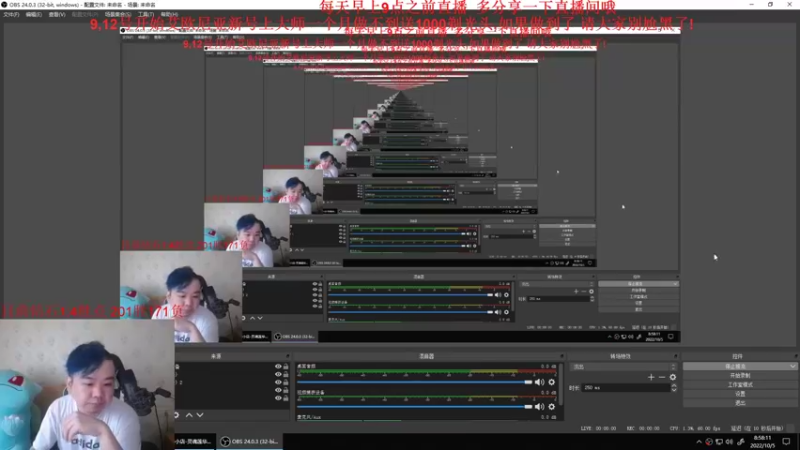Toggle visibility of first source eye icon
The width and height of the screenshot is (800, 450).
tap(278, 366)
